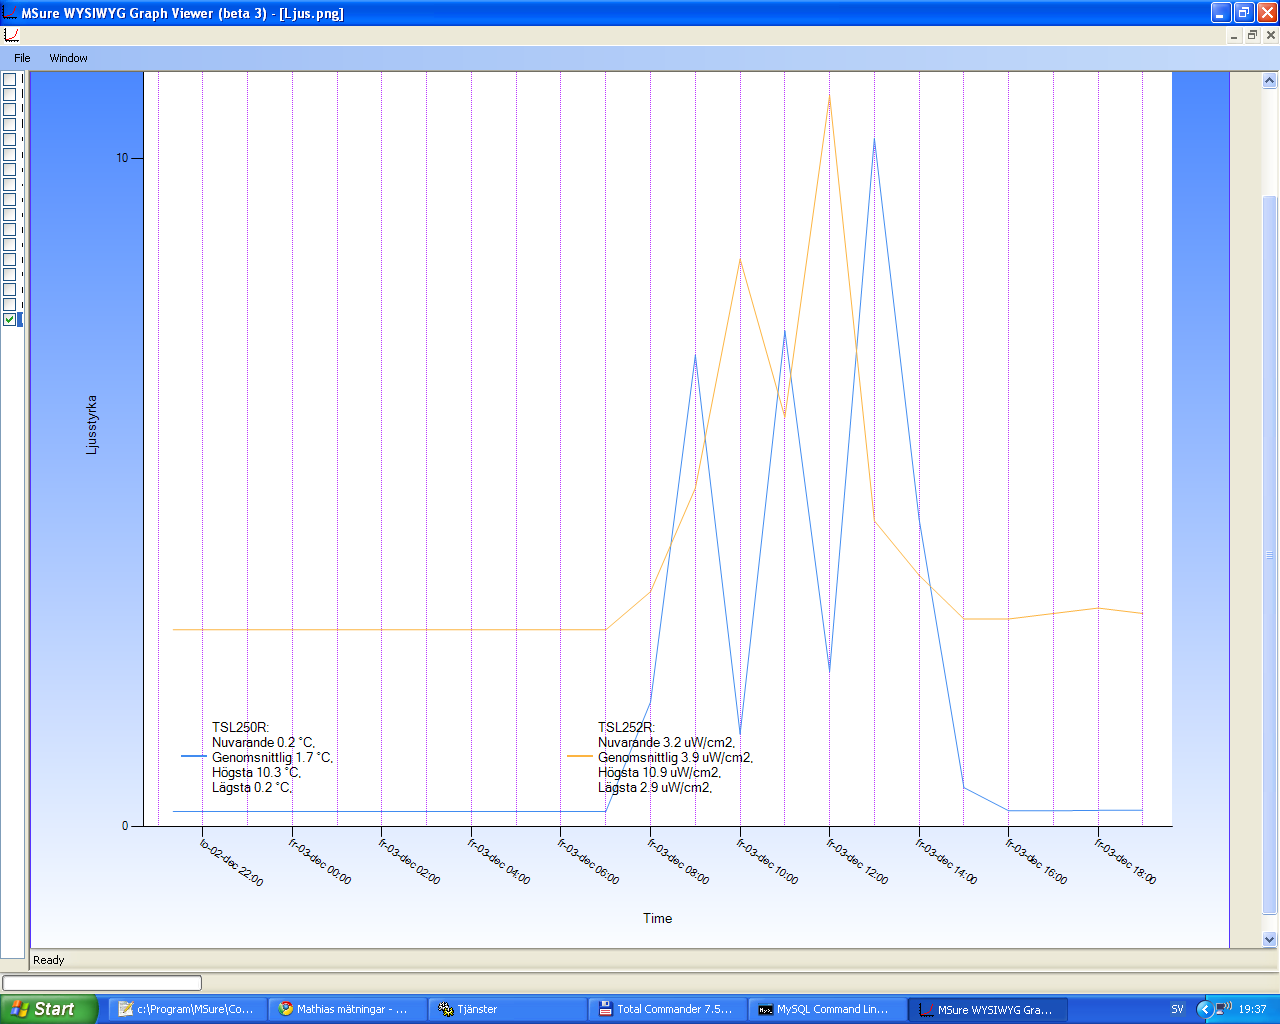Open Tjänster services window from taskbar
The width and height of the screenshot is (1280, 1024).
507,1009
